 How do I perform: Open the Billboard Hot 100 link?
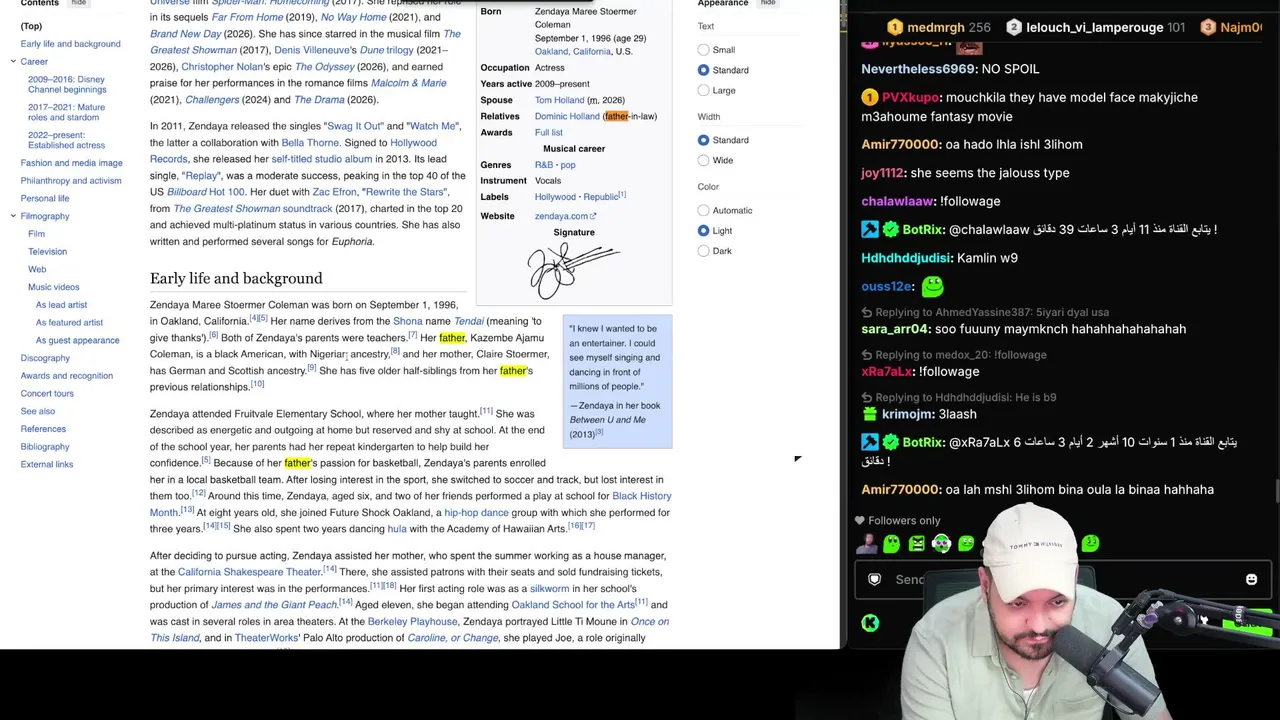[x=205, y=192]
